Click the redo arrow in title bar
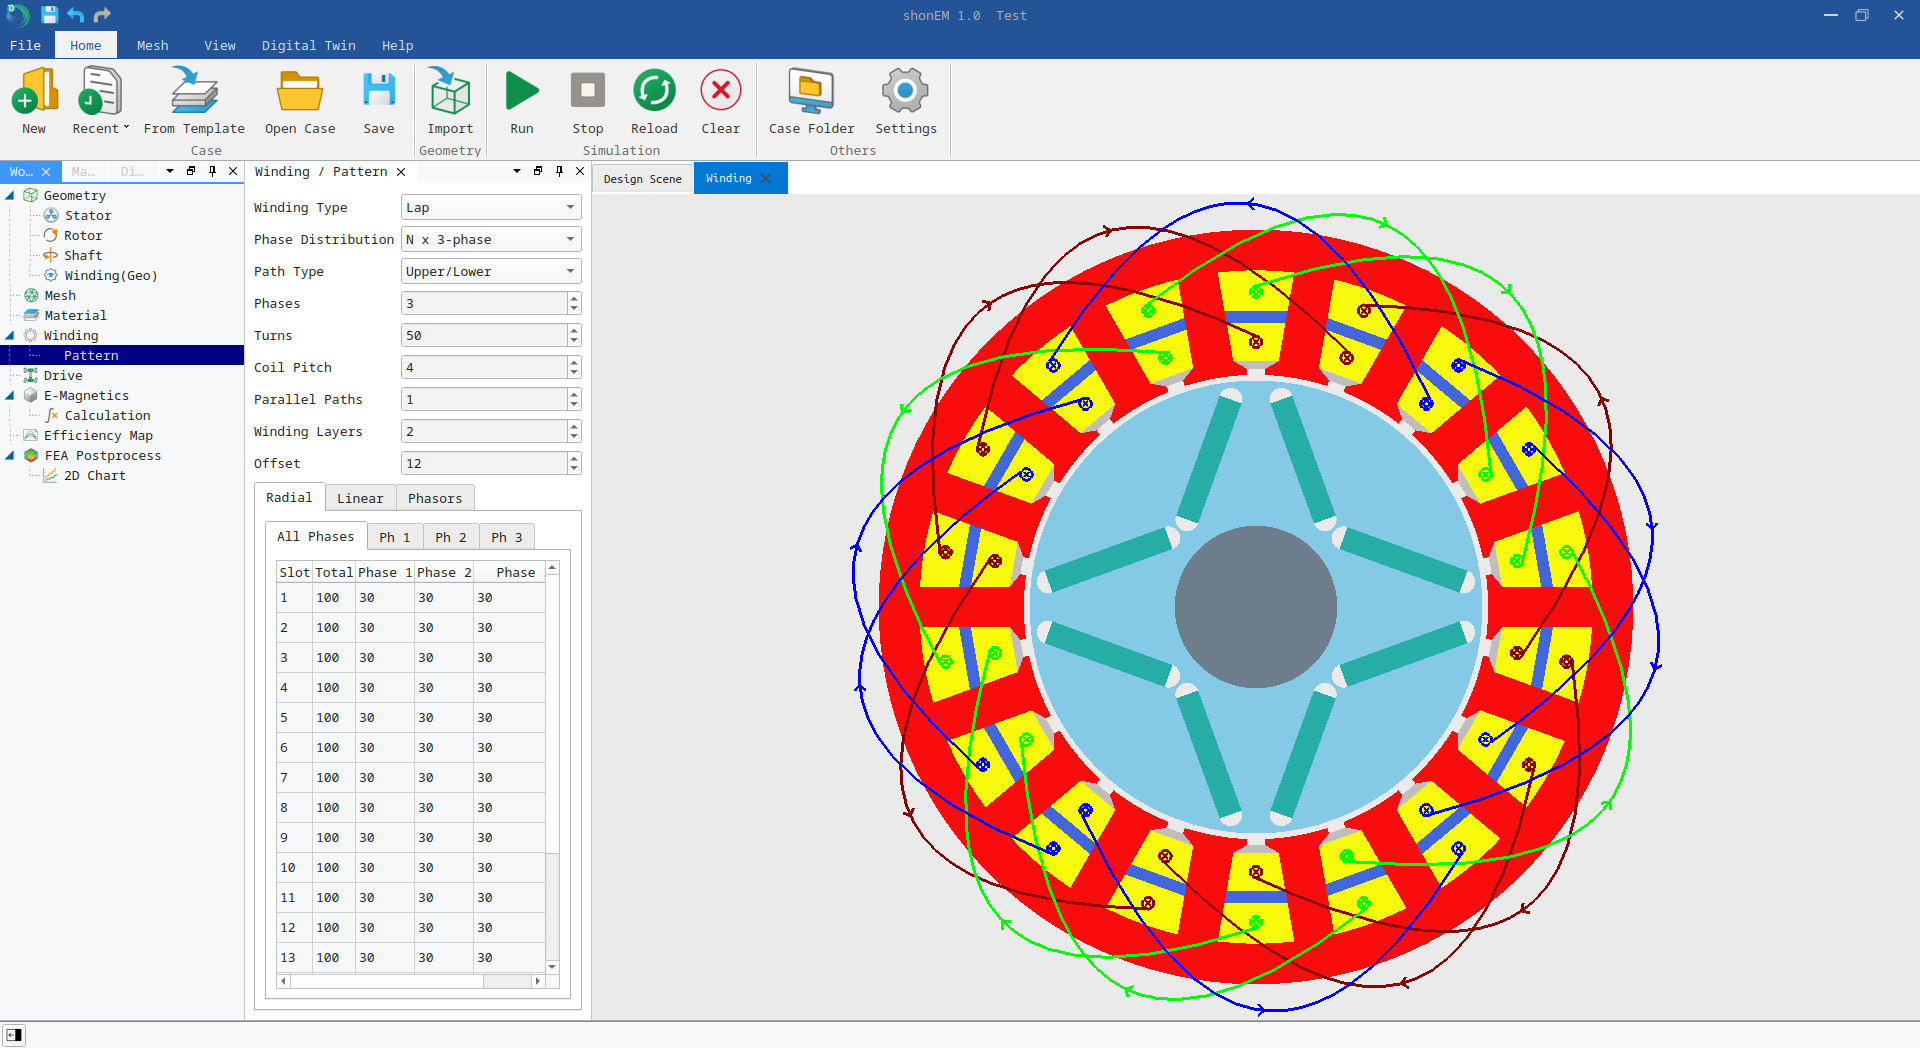The width and height of the screenshot is (1920, 1048). pyautogui.click(x=102, y=15)
